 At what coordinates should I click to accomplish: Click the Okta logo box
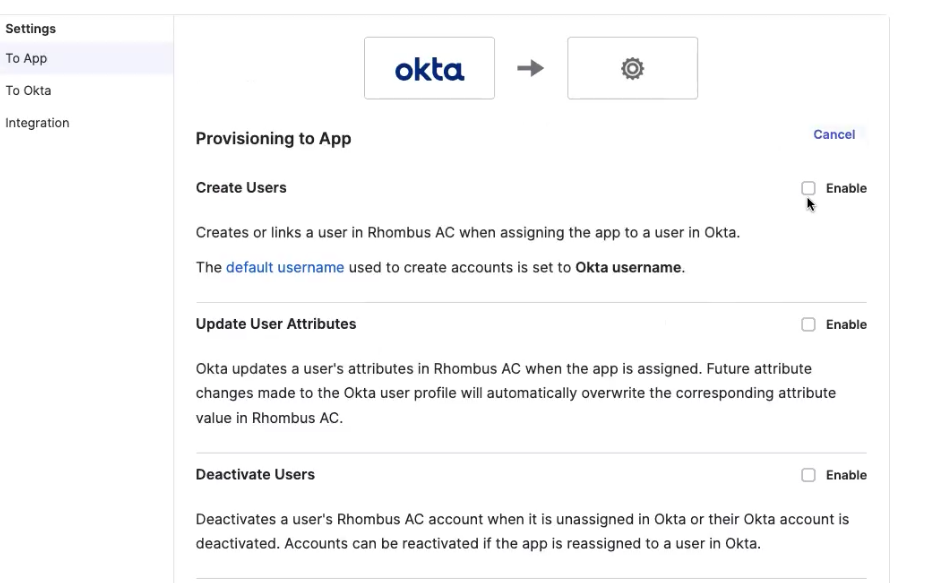click(x=429, y=68)
